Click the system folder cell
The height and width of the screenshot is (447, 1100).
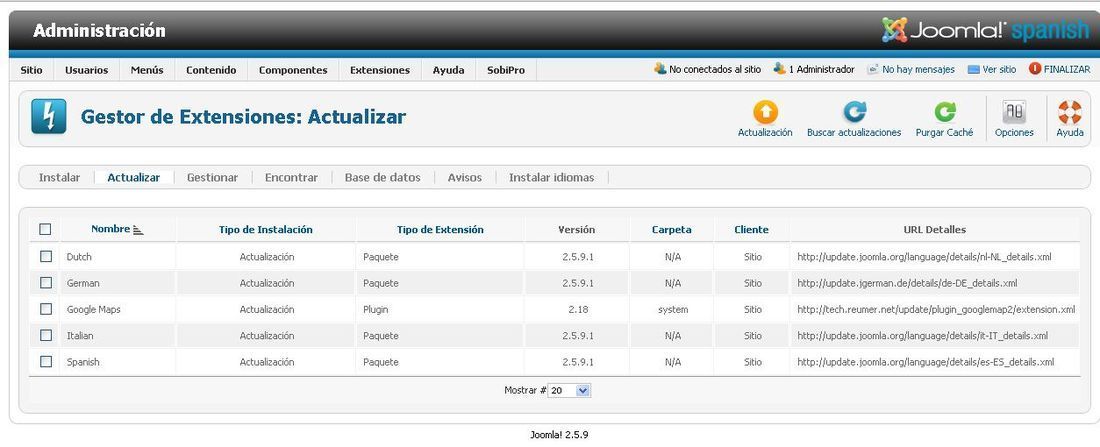pyautogui.click(x=673, y=309)
